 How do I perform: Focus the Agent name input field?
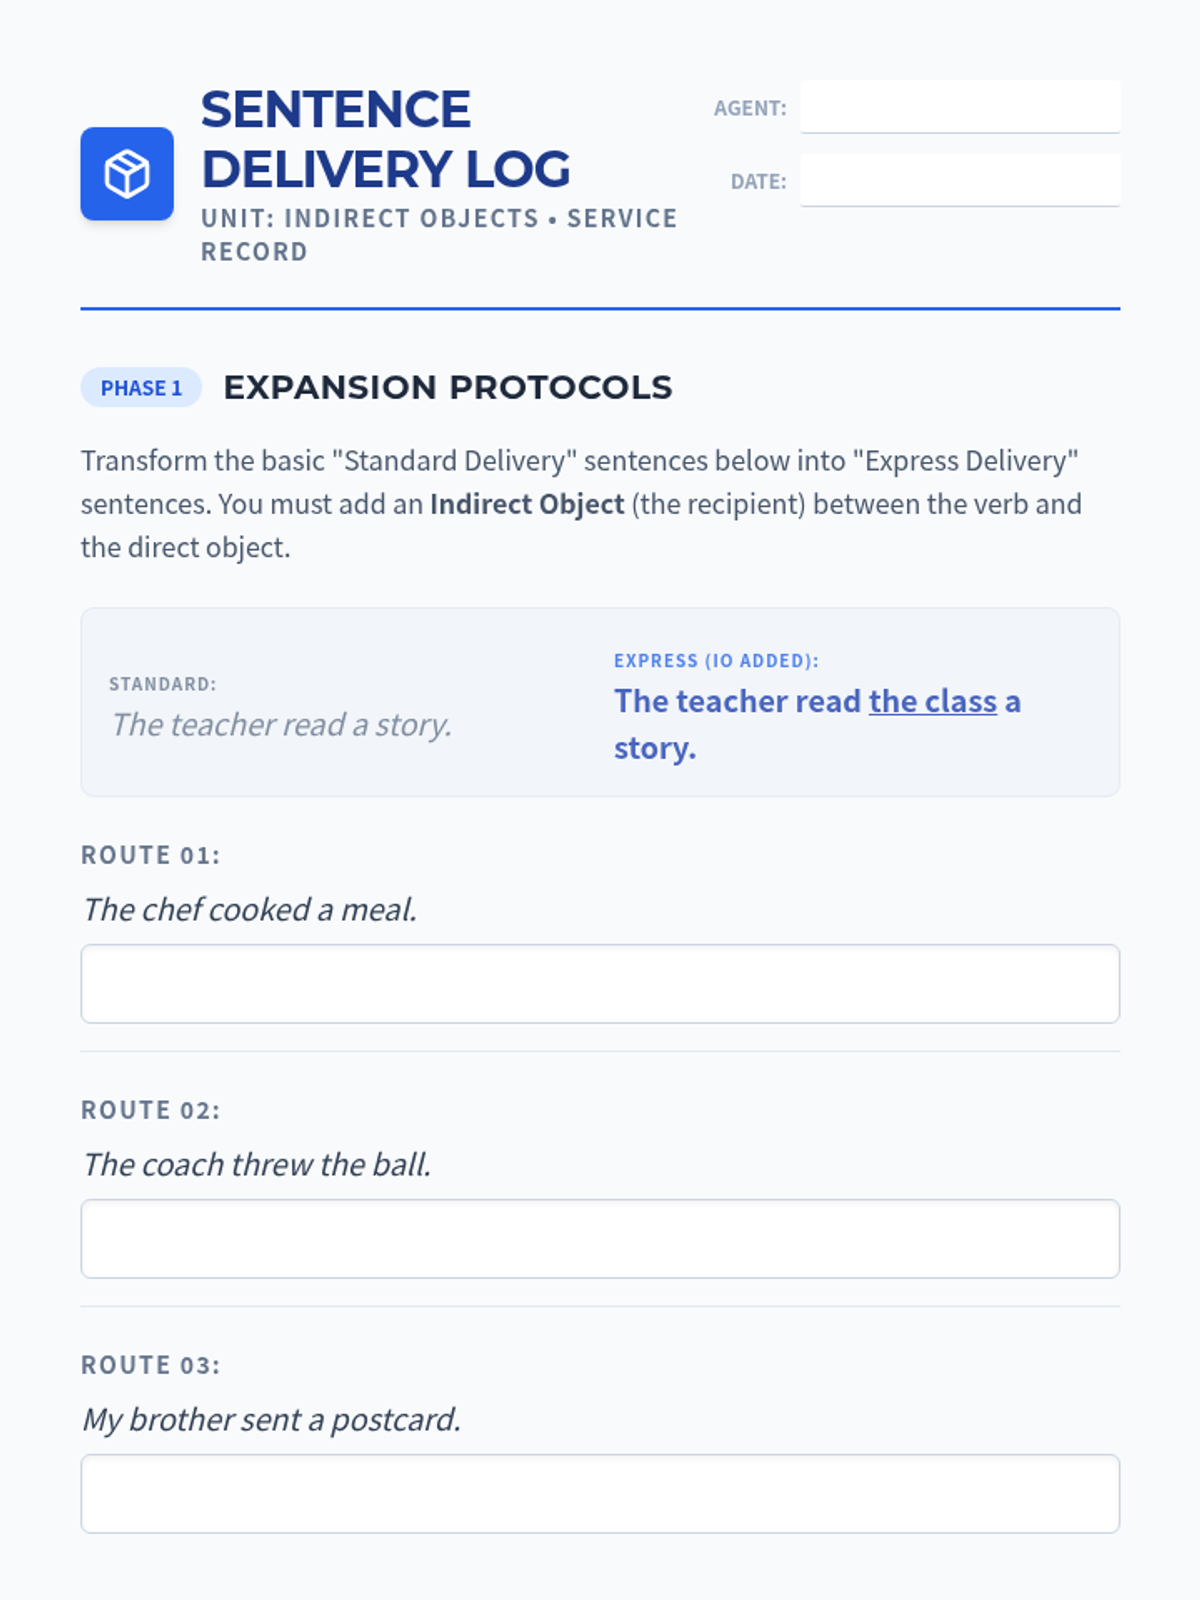tap(959, 107)
